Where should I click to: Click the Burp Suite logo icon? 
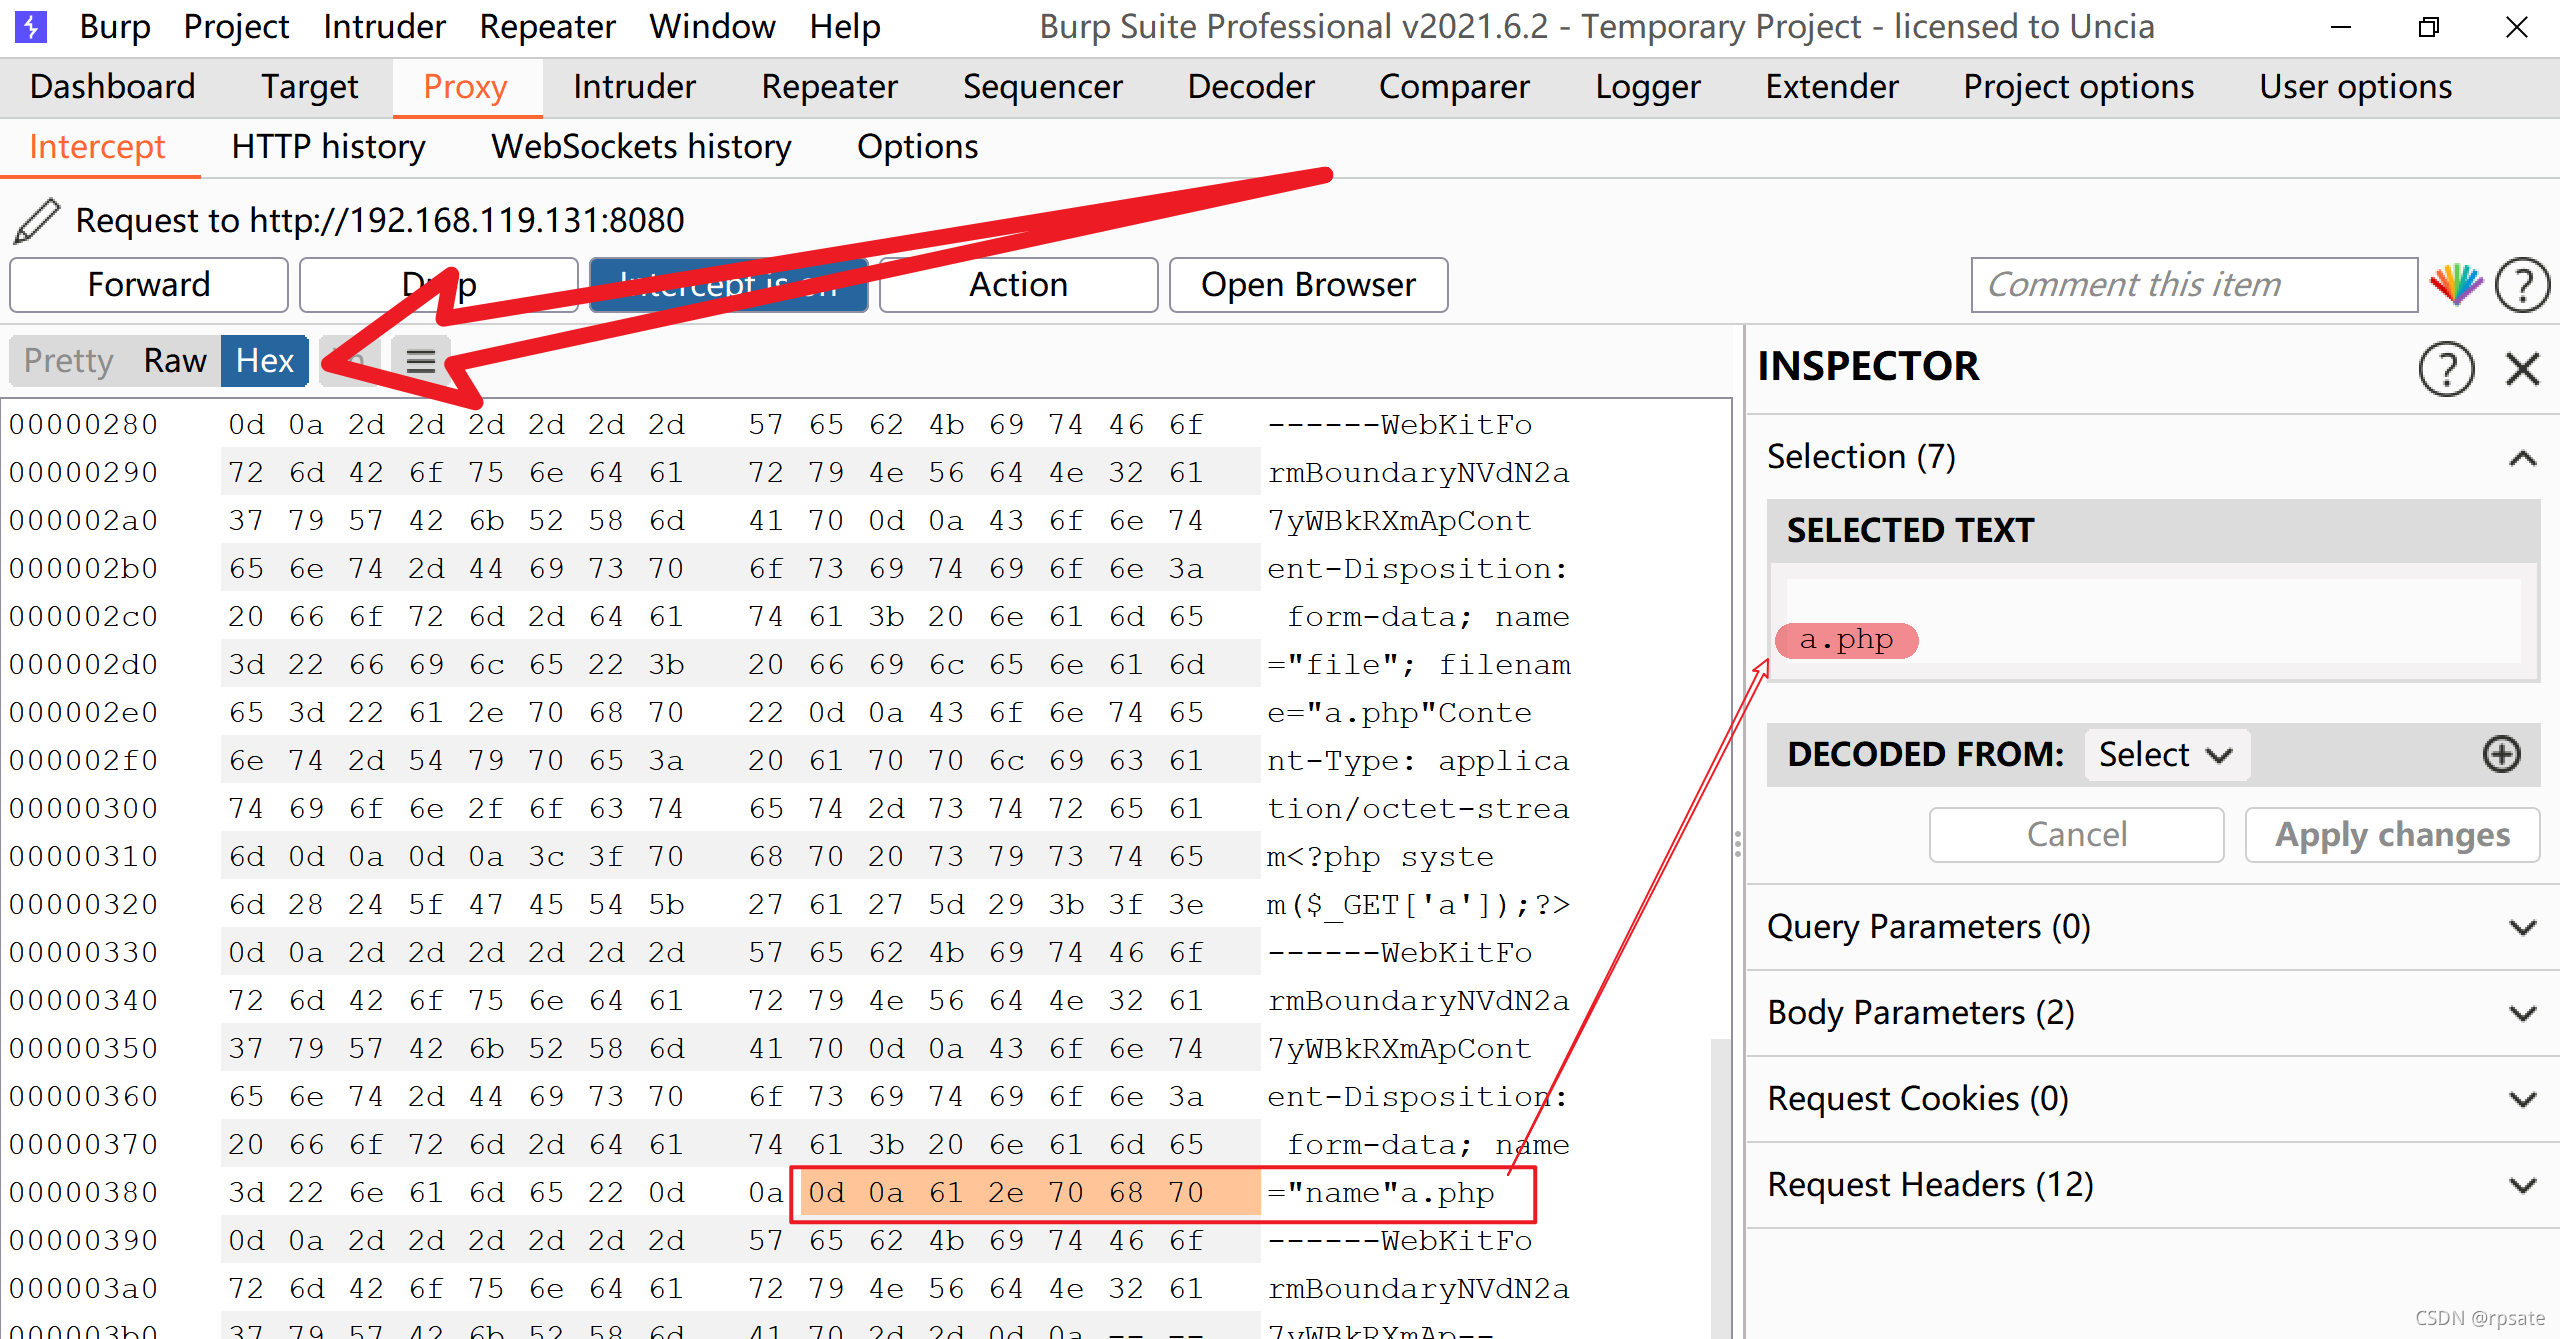31,26
